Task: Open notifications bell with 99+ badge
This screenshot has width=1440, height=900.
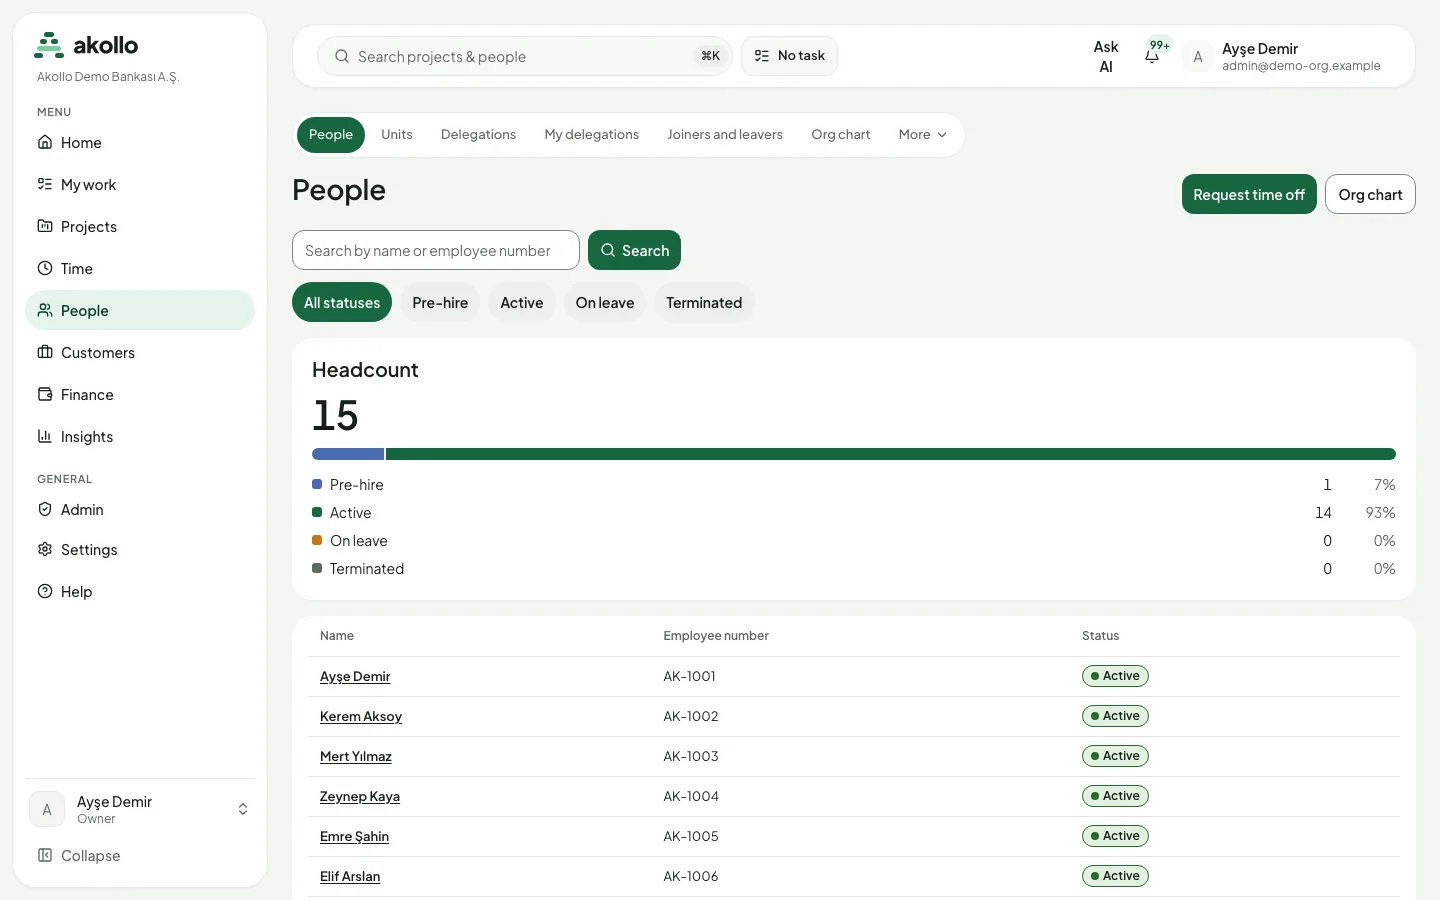Action: (x=1153, y=55)
